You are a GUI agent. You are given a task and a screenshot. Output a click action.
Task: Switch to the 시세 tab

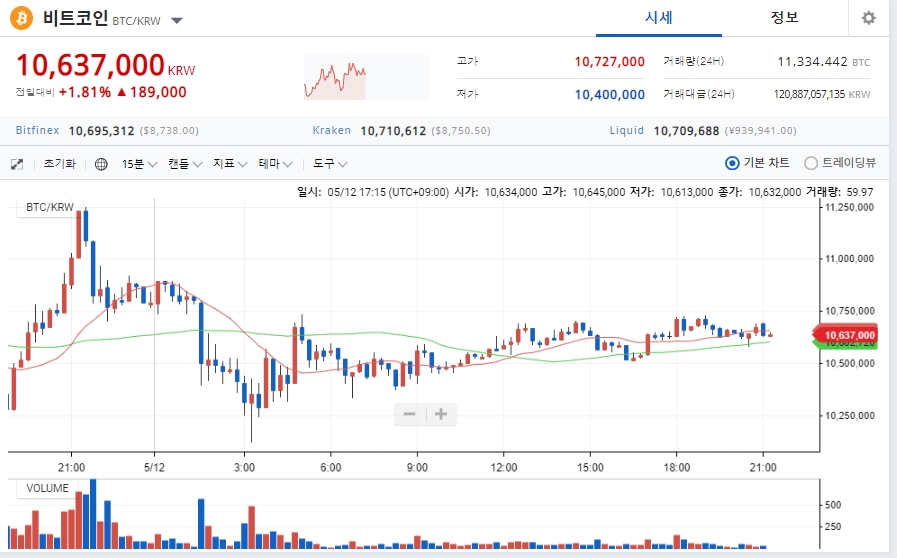[x=658, y=18]
